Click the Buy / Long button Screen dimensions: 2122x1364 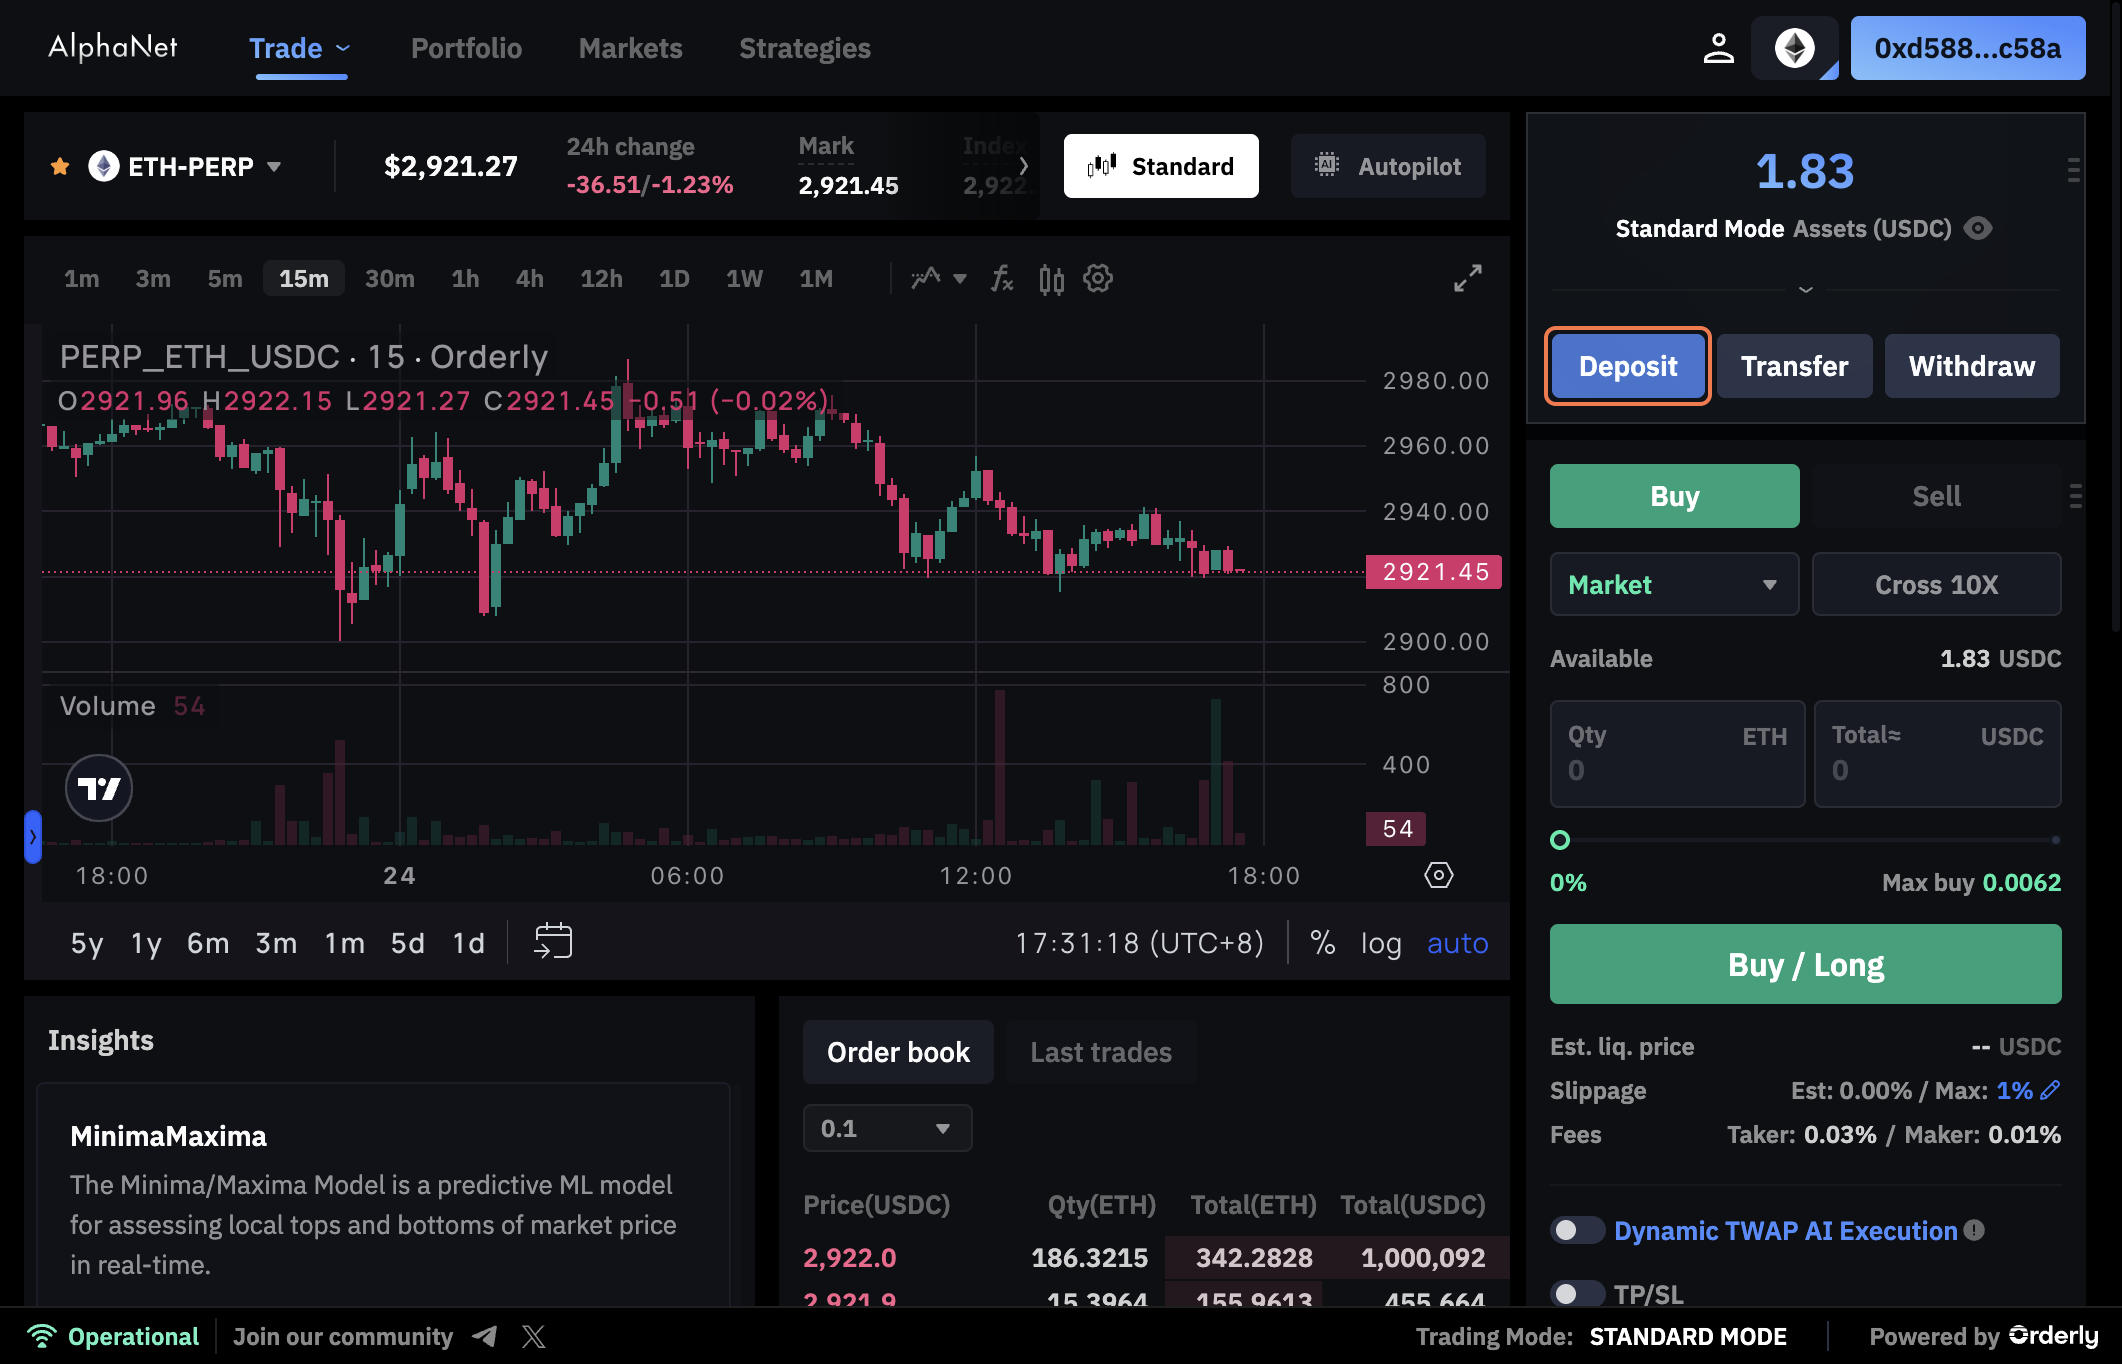click(x=1805, y=965)
